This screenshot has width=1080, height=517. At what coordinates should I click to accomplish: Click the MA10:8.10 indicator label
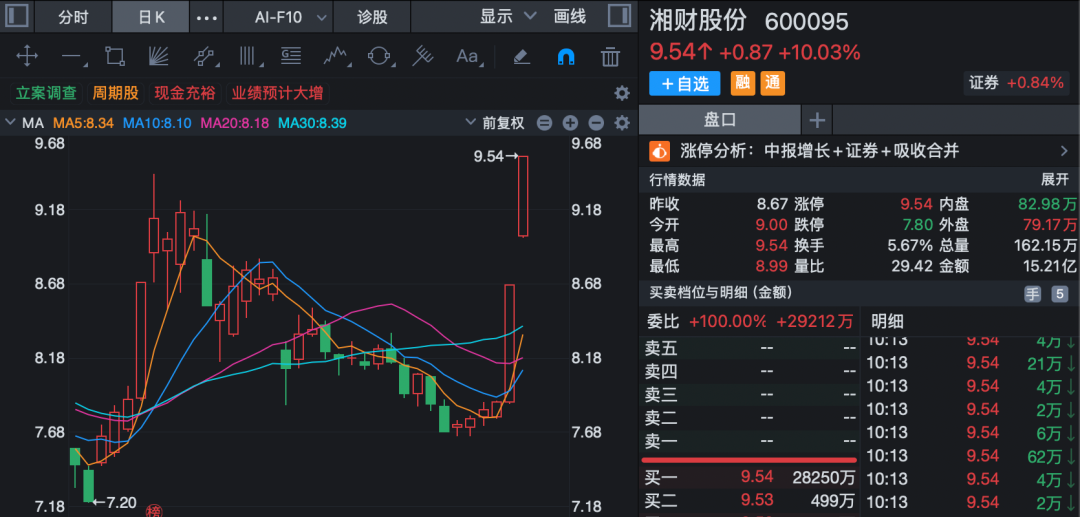157,123
